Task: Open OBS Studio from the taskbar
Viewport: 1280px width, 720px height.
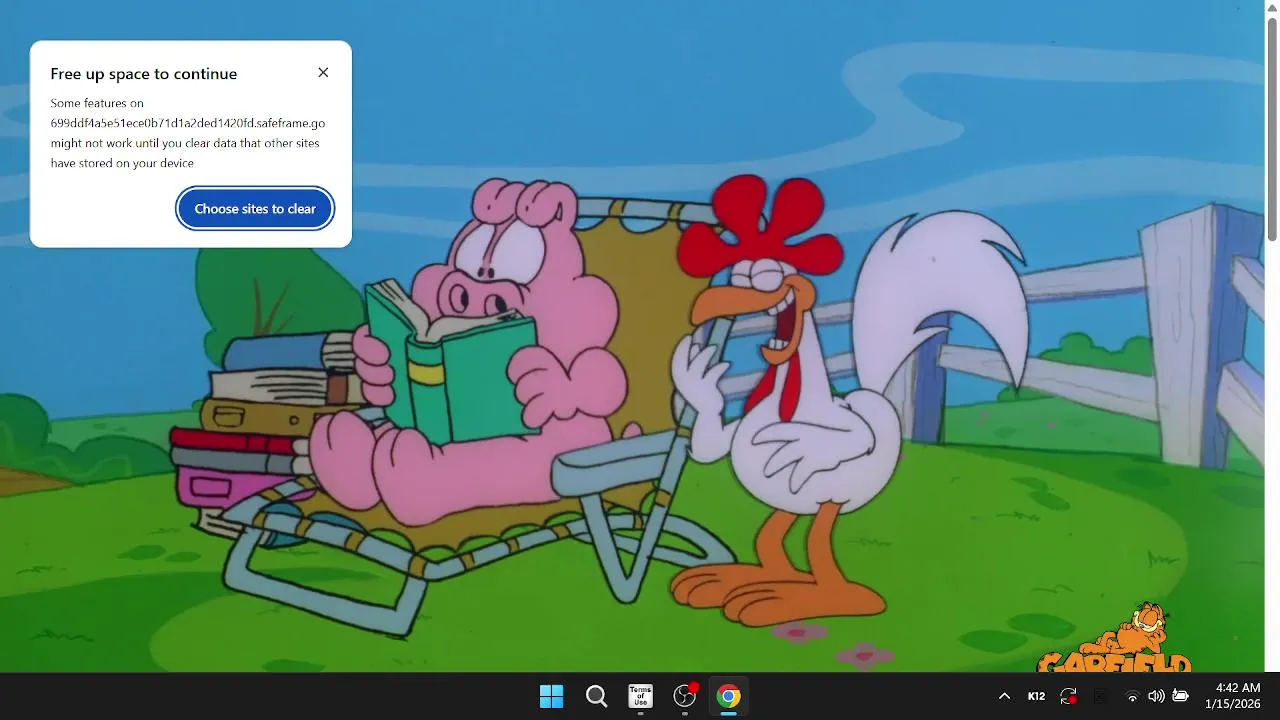Action: click(685, 696)
